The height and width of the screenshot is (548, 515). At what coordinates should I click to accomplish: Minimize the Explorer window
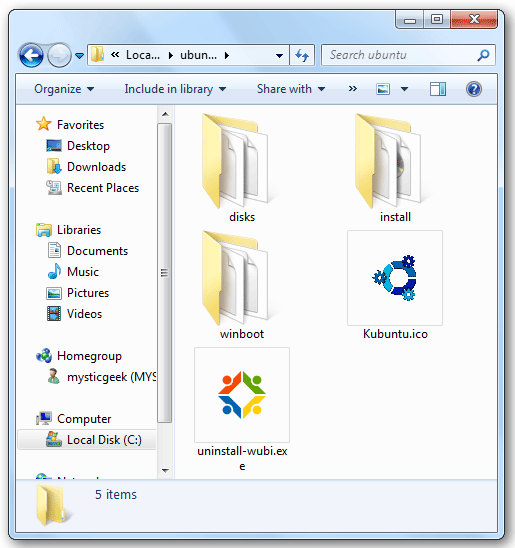(x=409, y=20)
